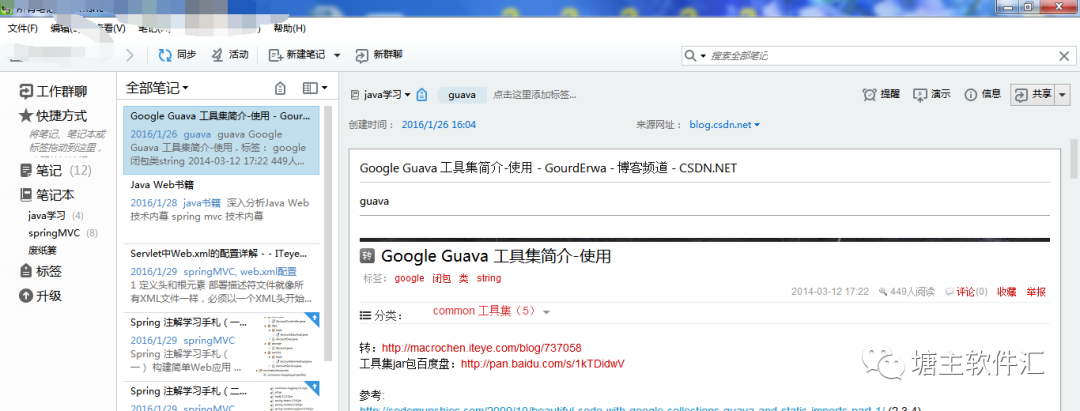Click the 共享 share button
The width and height of the screenshot is (1080, 411).
tap(1032, 96)
